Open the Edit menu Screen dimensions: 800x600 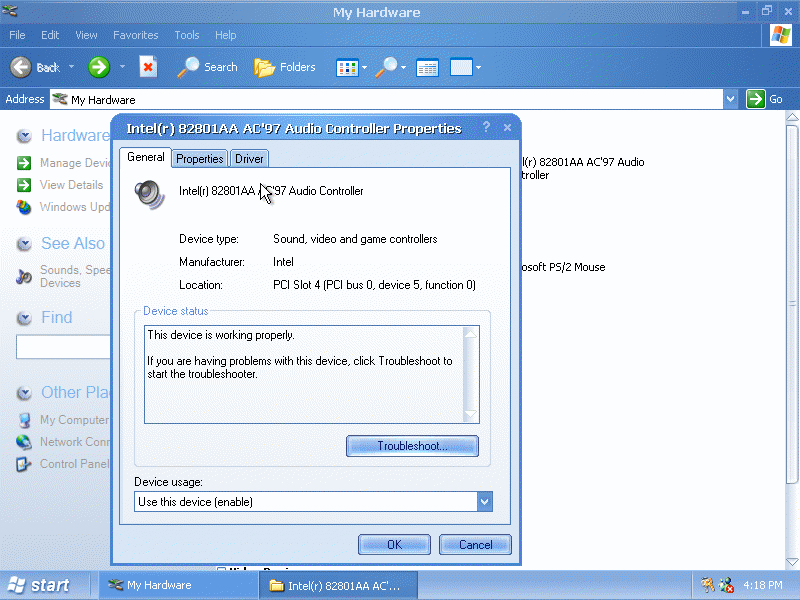50,35
